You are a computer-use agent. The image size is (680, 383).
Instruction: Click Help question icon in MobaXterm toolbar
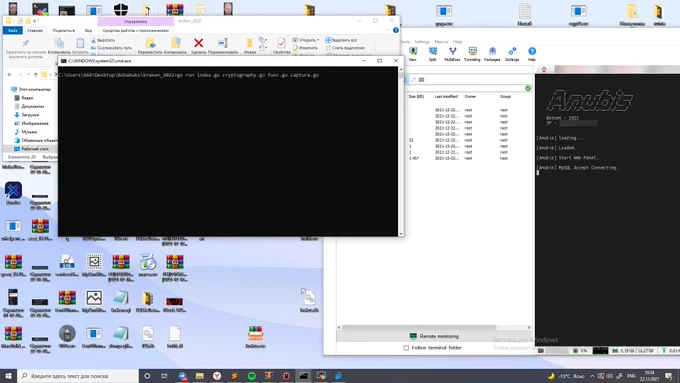coord(532,52)
